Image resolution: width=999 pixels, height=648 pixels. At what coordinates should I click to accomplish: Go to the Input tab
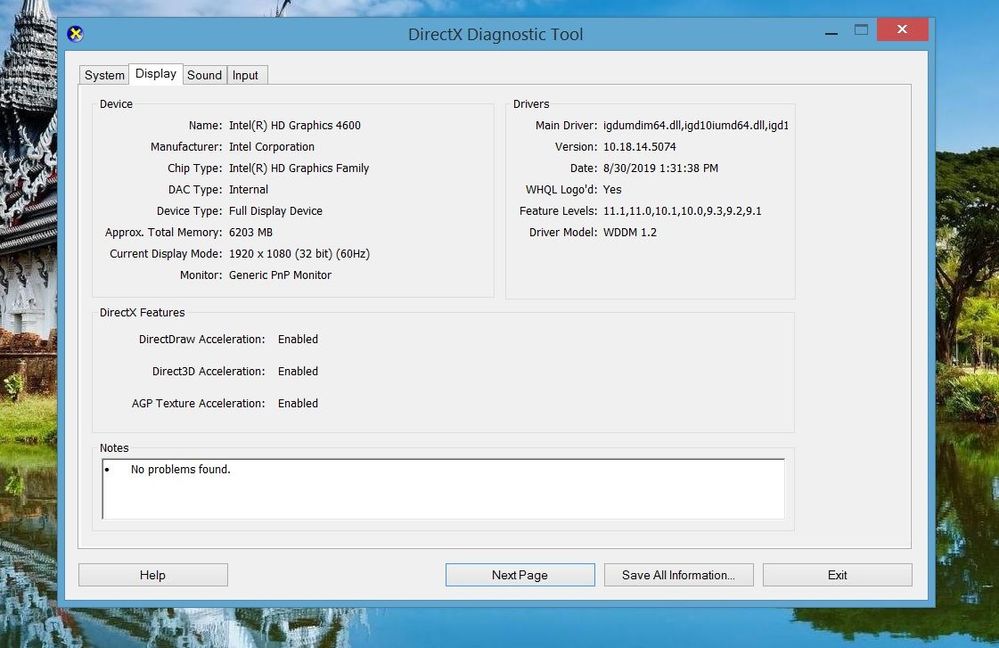pos(245,75)
